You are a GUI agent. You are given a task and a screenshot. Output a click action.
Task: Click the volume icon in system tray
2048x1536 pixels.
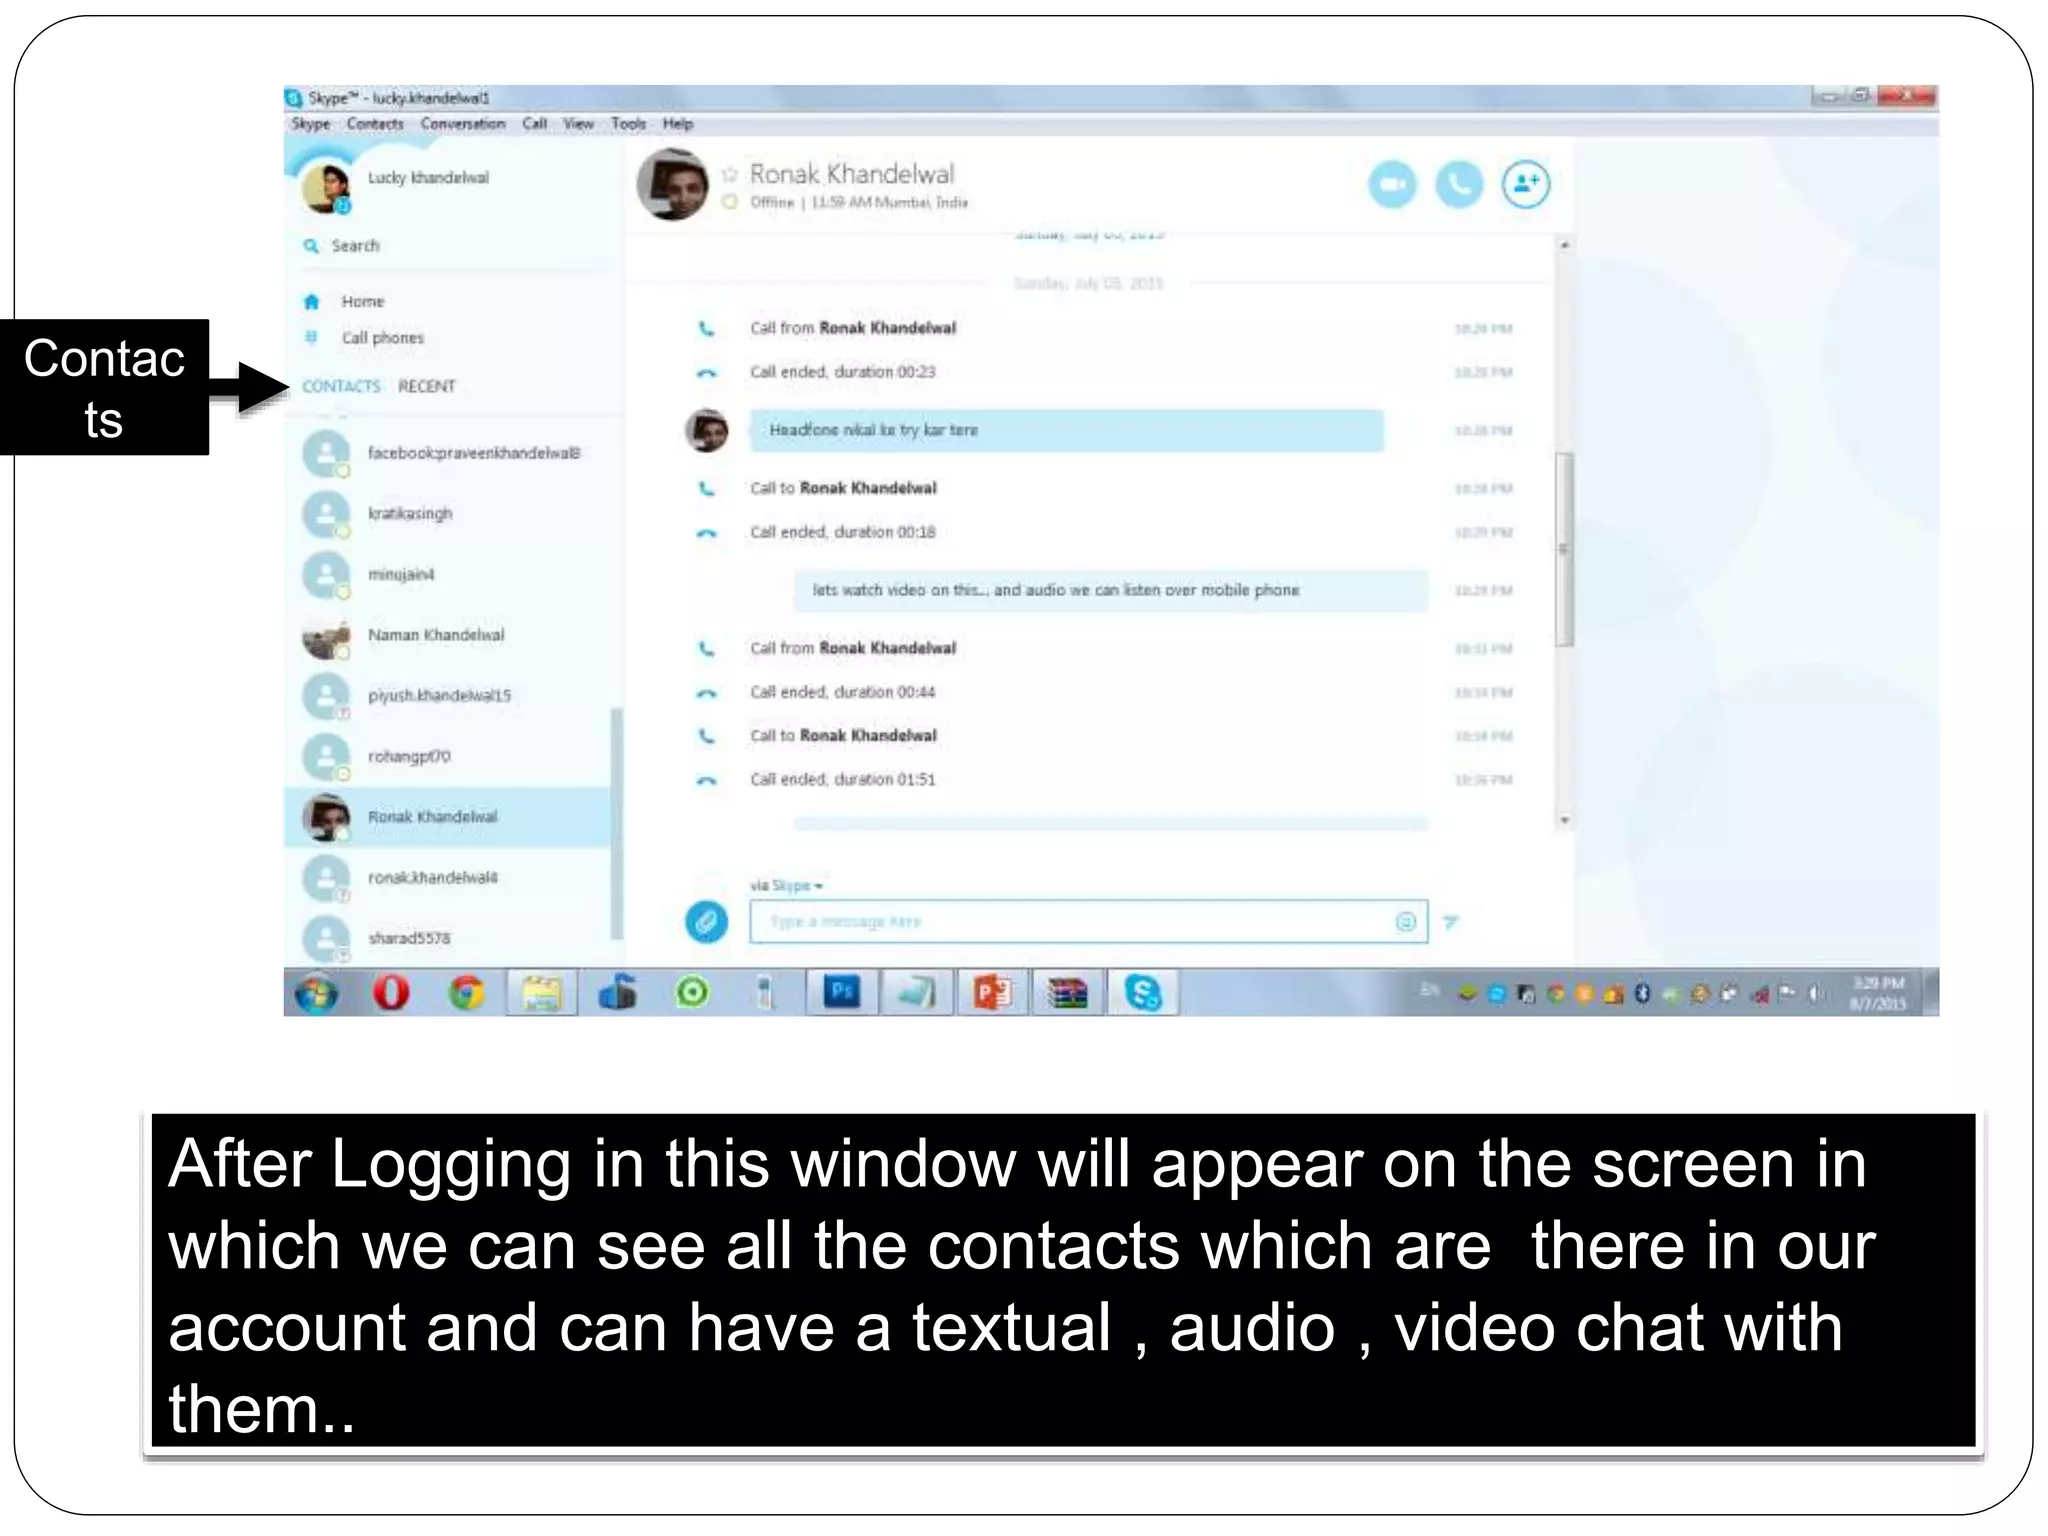1815,993
